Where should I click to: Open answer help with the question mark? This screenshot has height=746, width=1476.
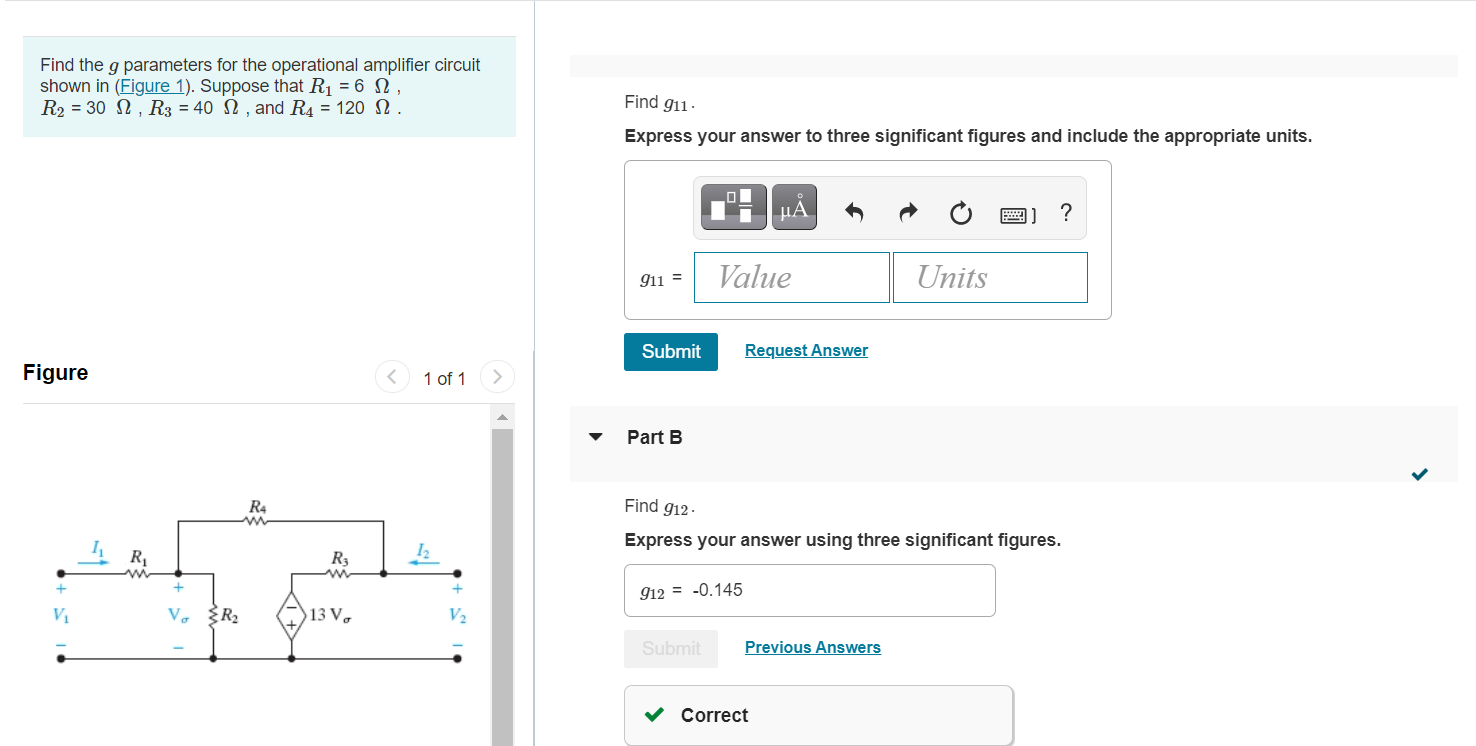coord(1065,212)
